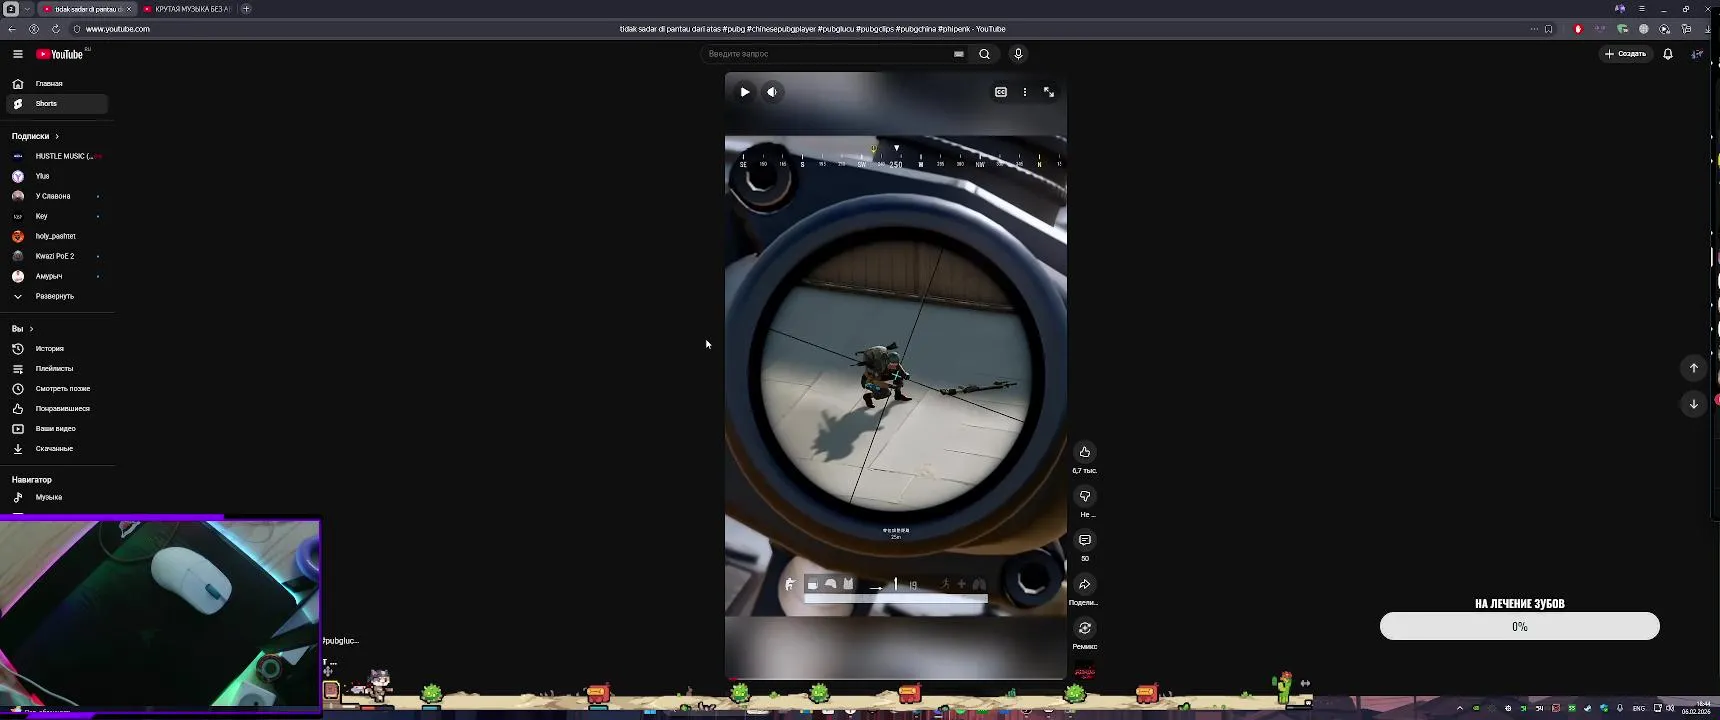The width and height of the screenshot is (1720, 720).
Task: Start voice search with microphone icon
Action: coord(1018,54)
